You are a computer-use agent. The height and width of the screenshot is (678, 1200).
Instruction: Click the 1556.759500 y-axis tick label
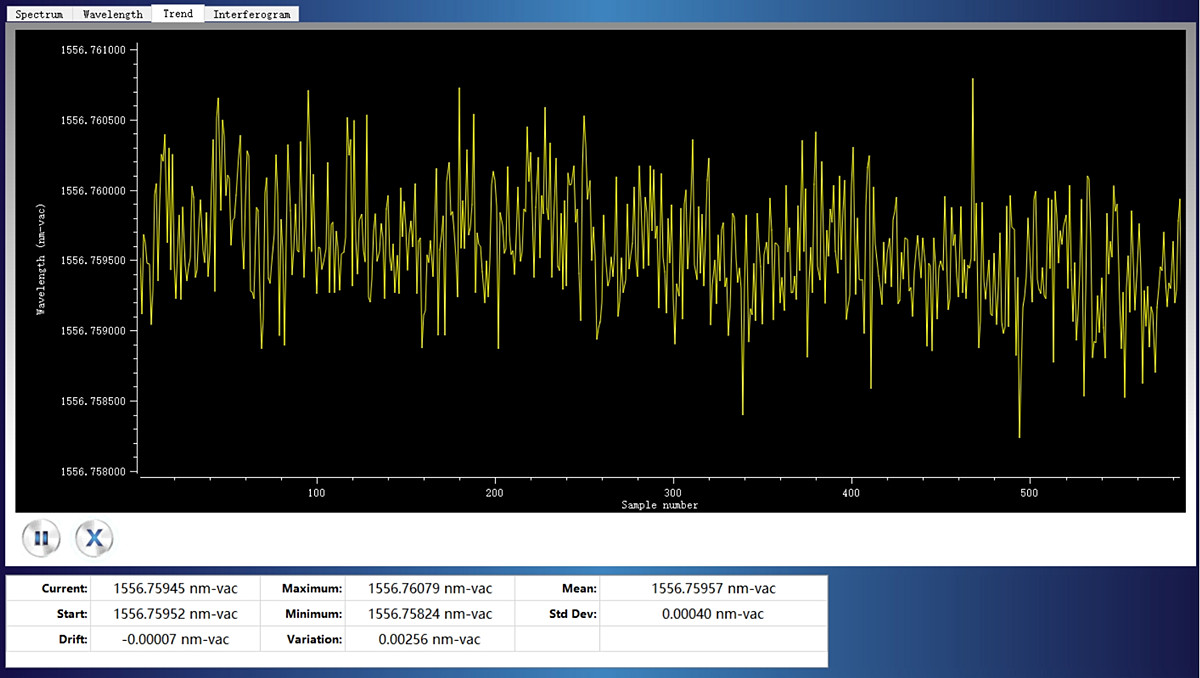pos(93,260)
